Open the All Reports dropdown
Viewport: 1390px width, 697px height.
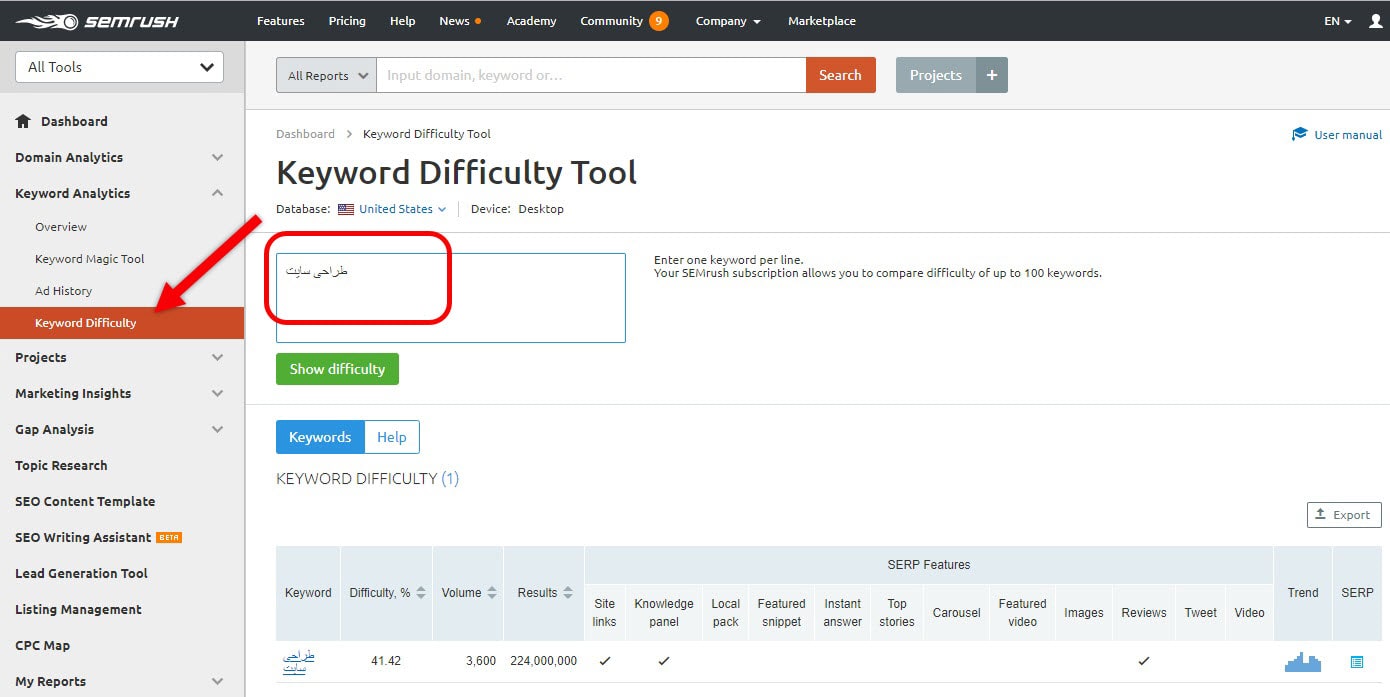click(x=325, y=74)
